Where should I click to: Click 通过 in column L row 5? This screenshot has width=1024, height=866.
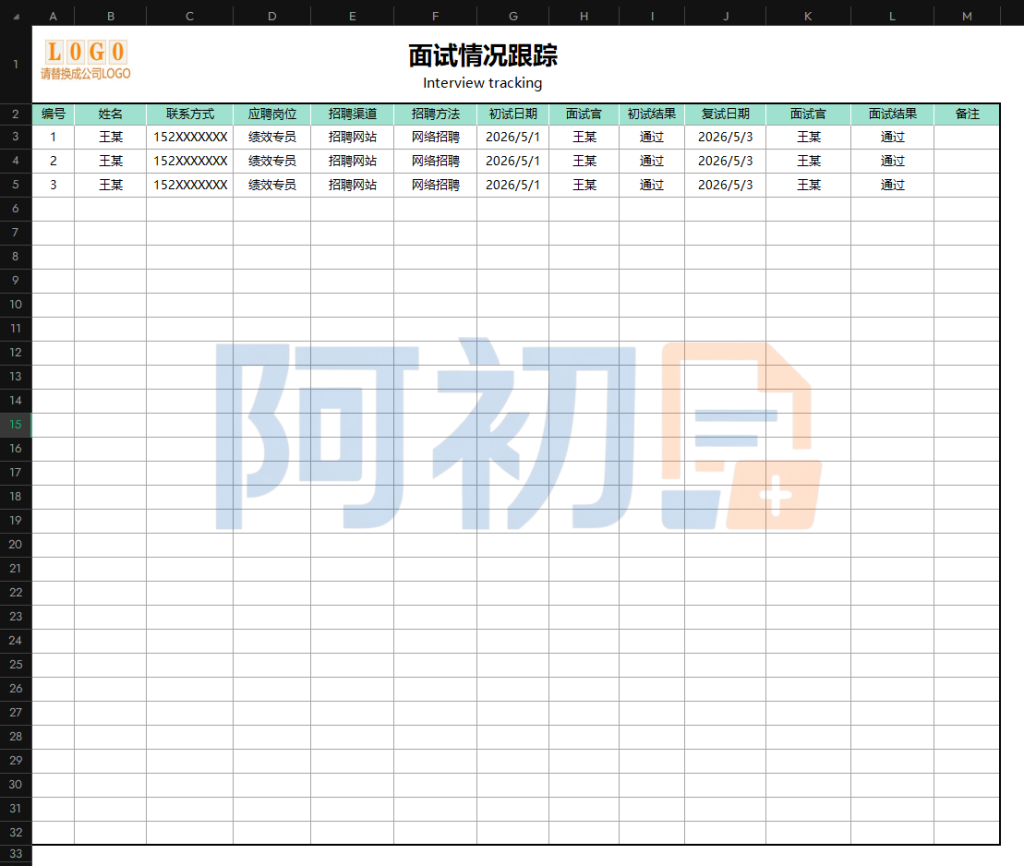pyautogui.click(x=892, y=185)
